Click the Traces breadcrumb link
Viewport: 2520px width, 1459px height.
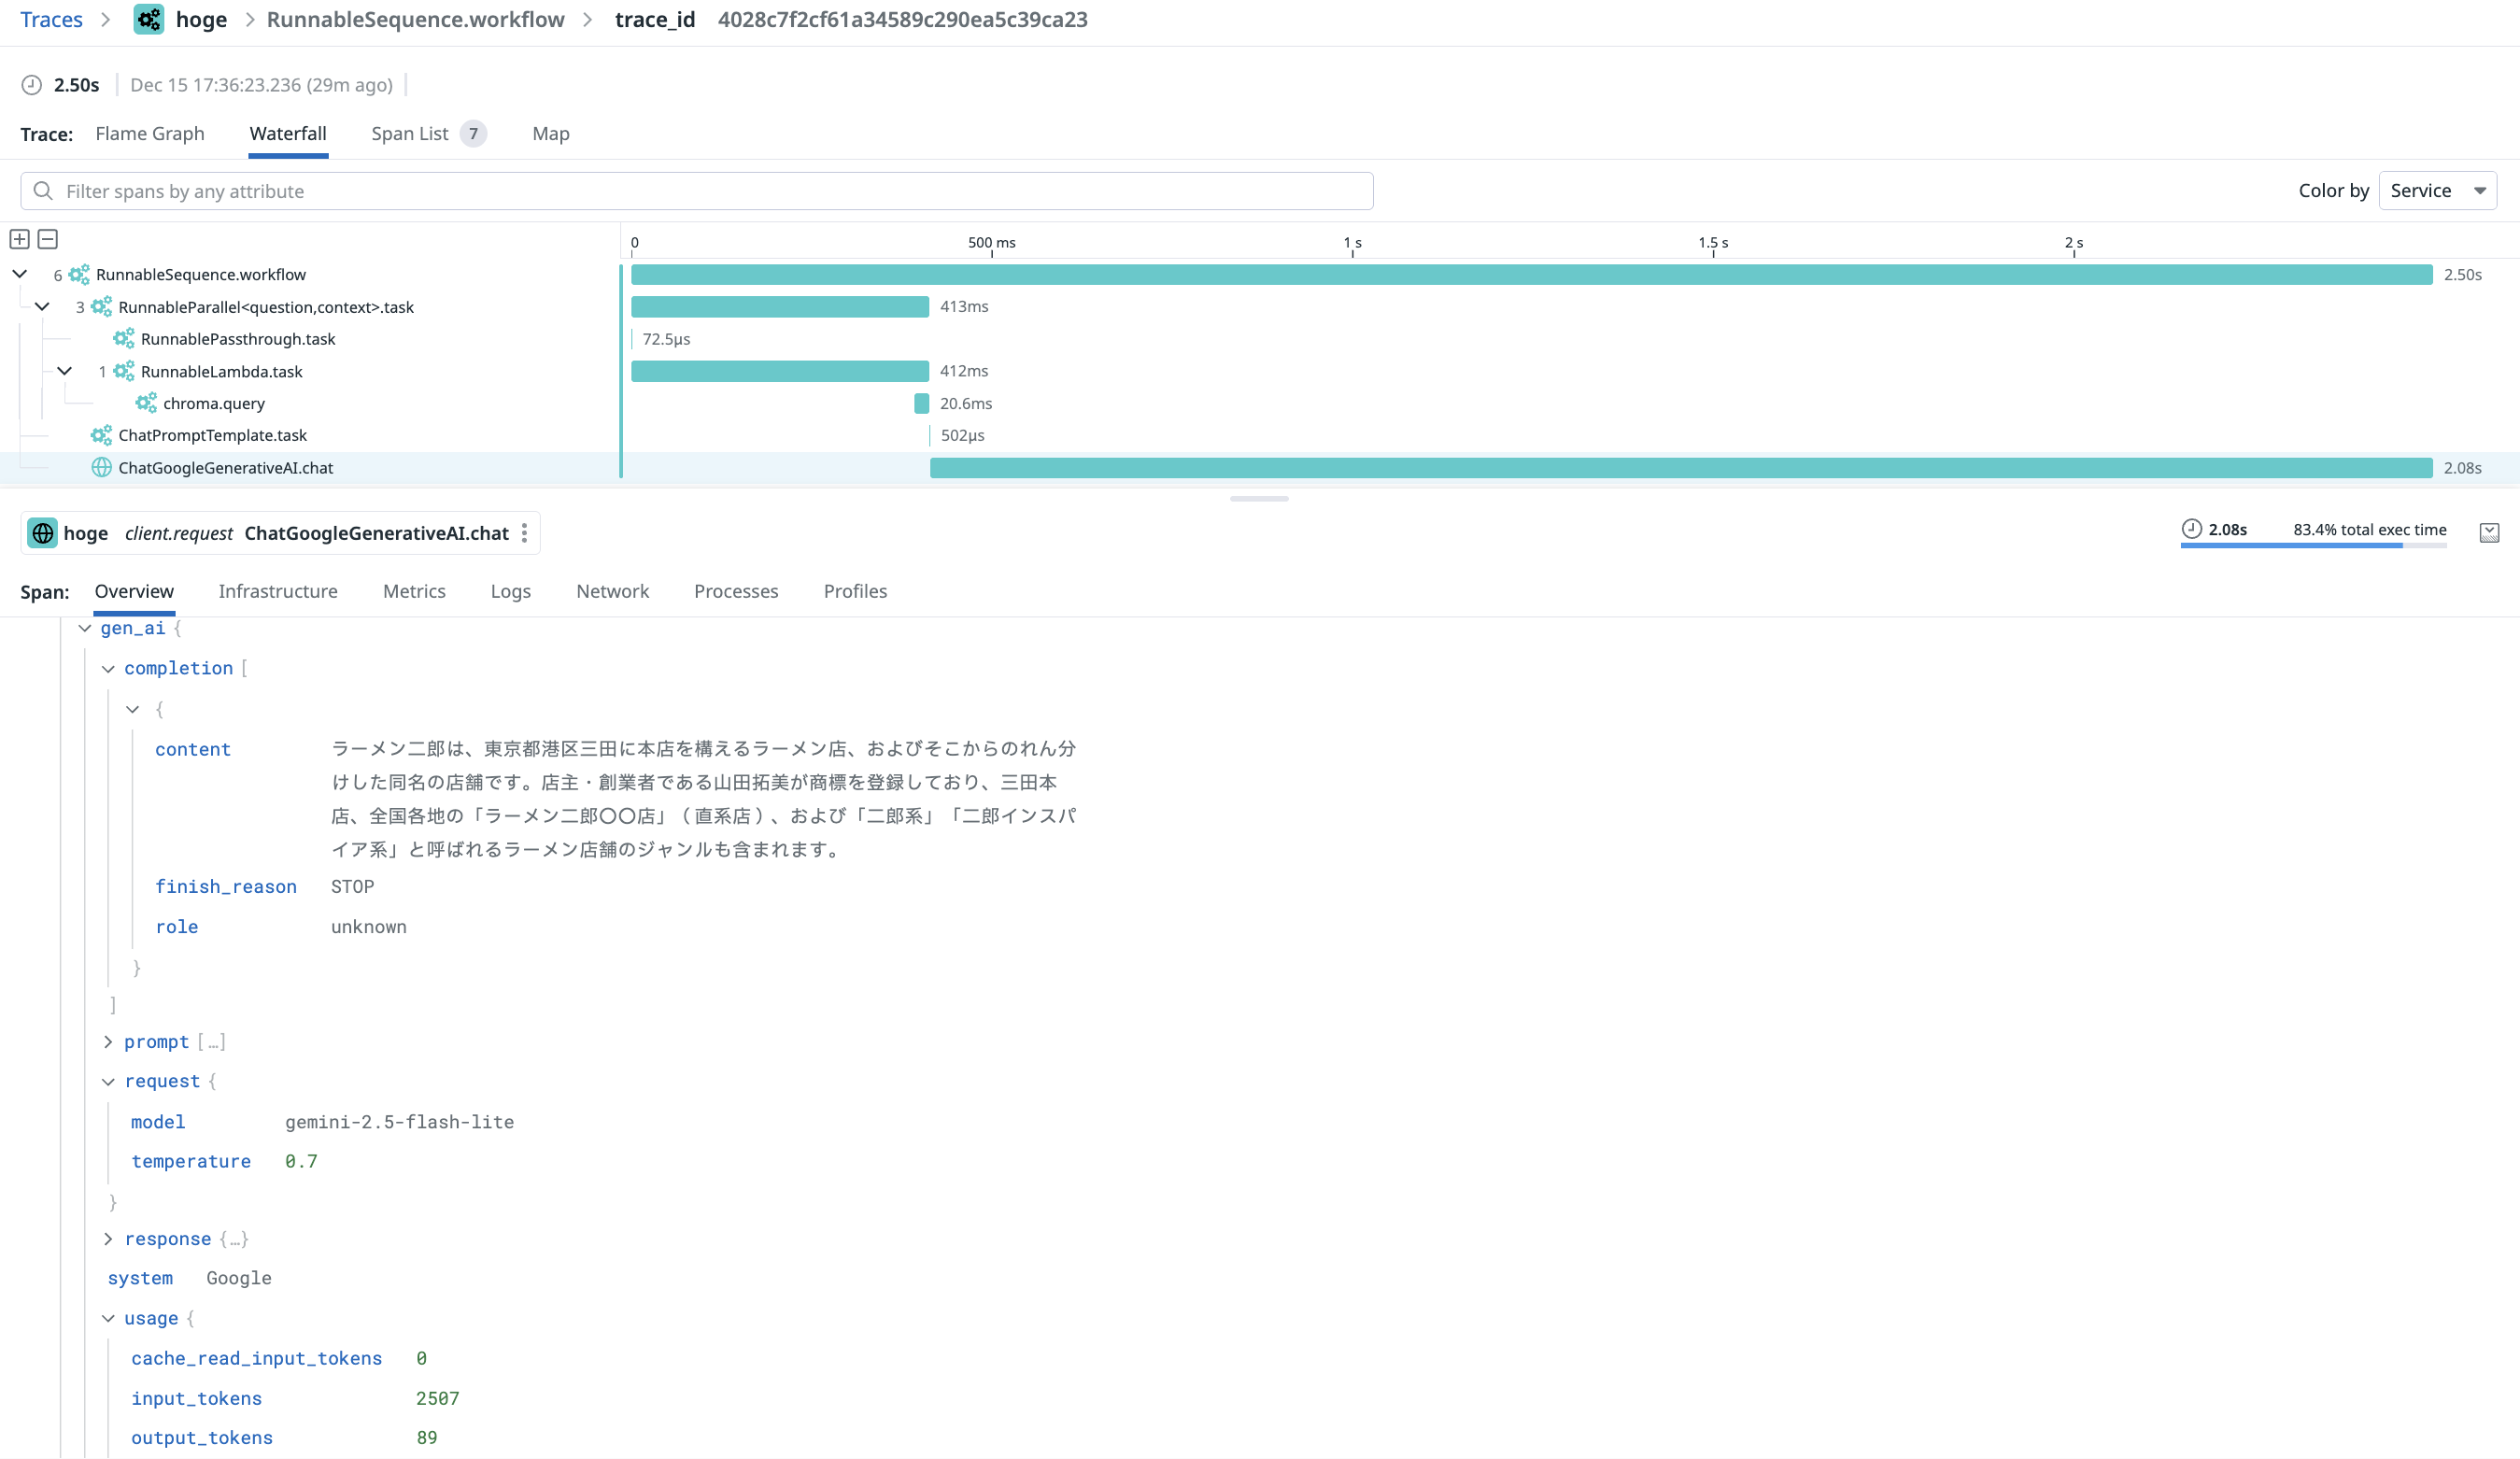[50, 19]
